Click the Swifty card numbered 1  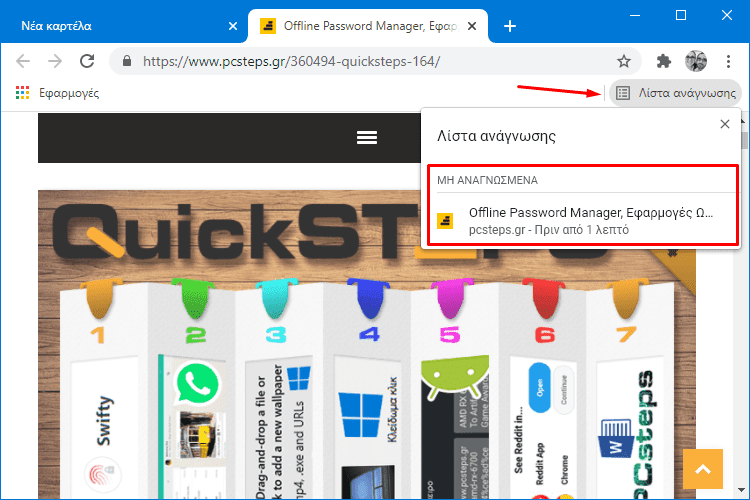point(104,392)
